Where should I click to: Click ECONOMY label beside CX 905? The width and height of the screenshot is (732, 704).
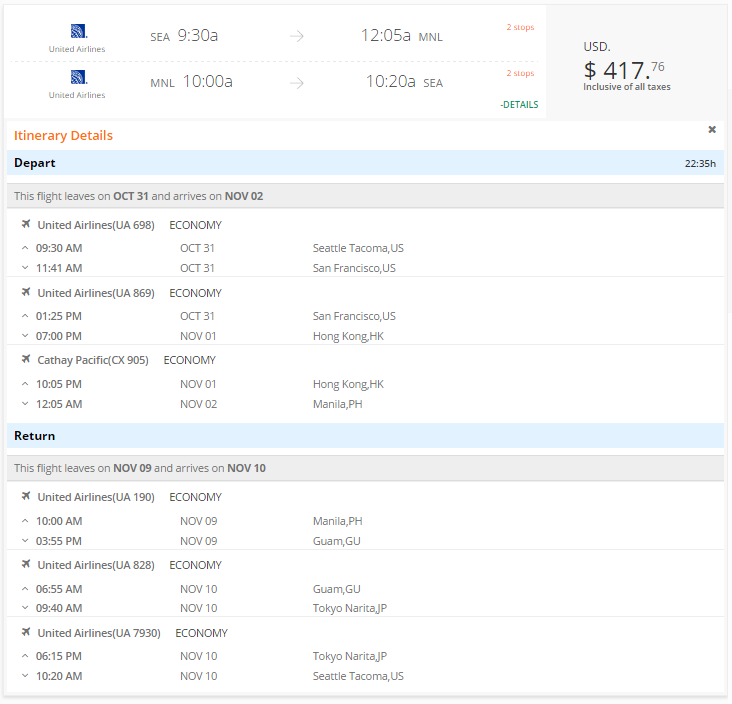point(190,360)
